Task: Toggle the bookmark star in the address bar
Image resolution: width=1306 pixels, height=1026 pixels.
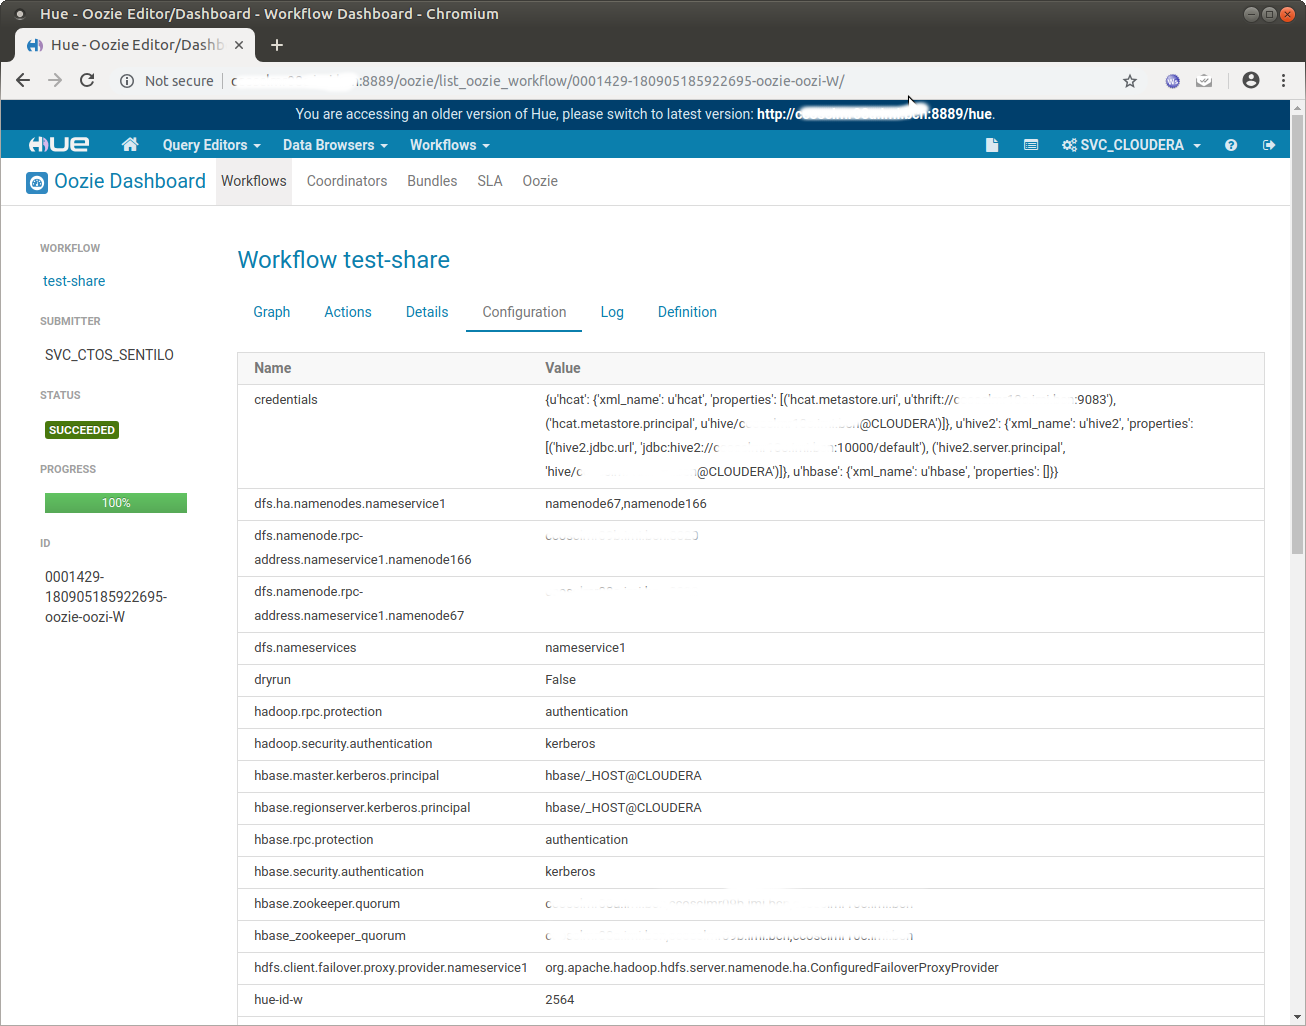Action: pos(1129,80)
